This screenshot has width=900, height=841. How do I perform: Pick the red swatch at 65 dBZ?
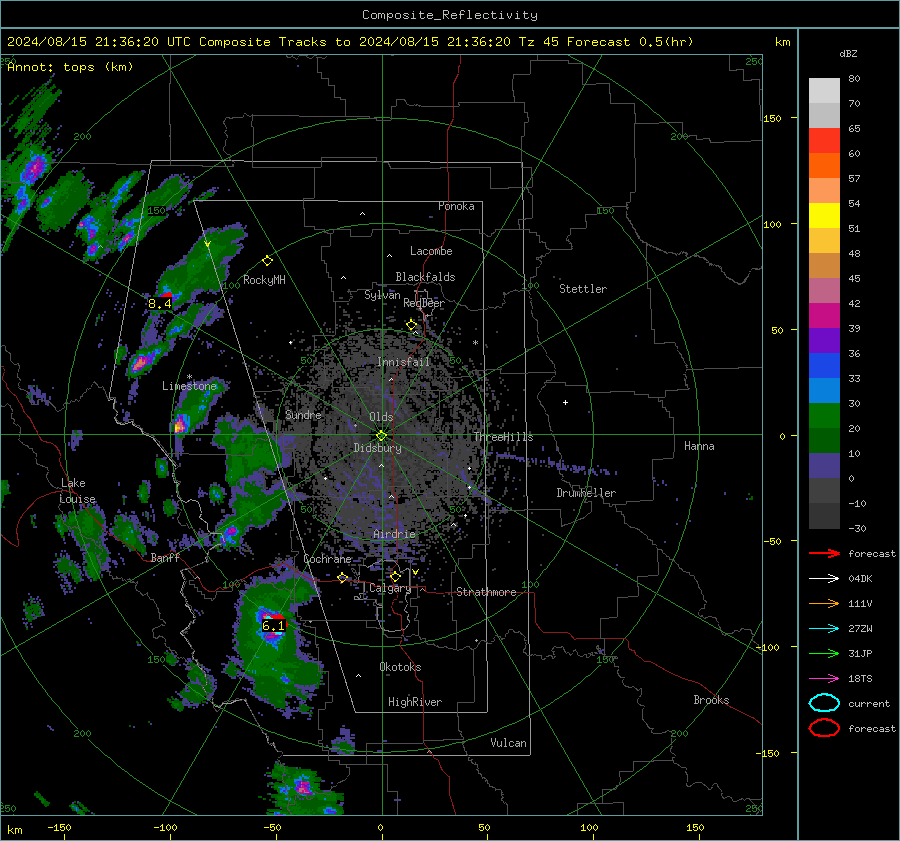coord(824,141)
